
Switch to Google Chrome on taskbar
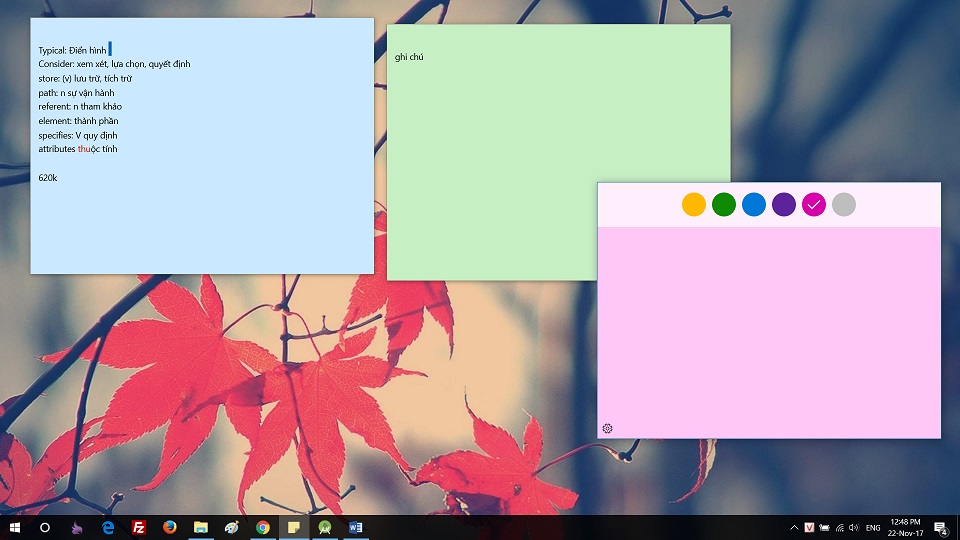(x=263, y=527)
